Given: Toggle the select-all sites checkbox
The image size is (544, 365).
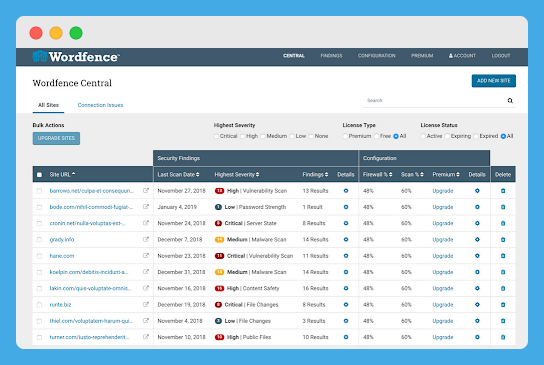Looking at the screenshot, I should [x=40, y=175].
